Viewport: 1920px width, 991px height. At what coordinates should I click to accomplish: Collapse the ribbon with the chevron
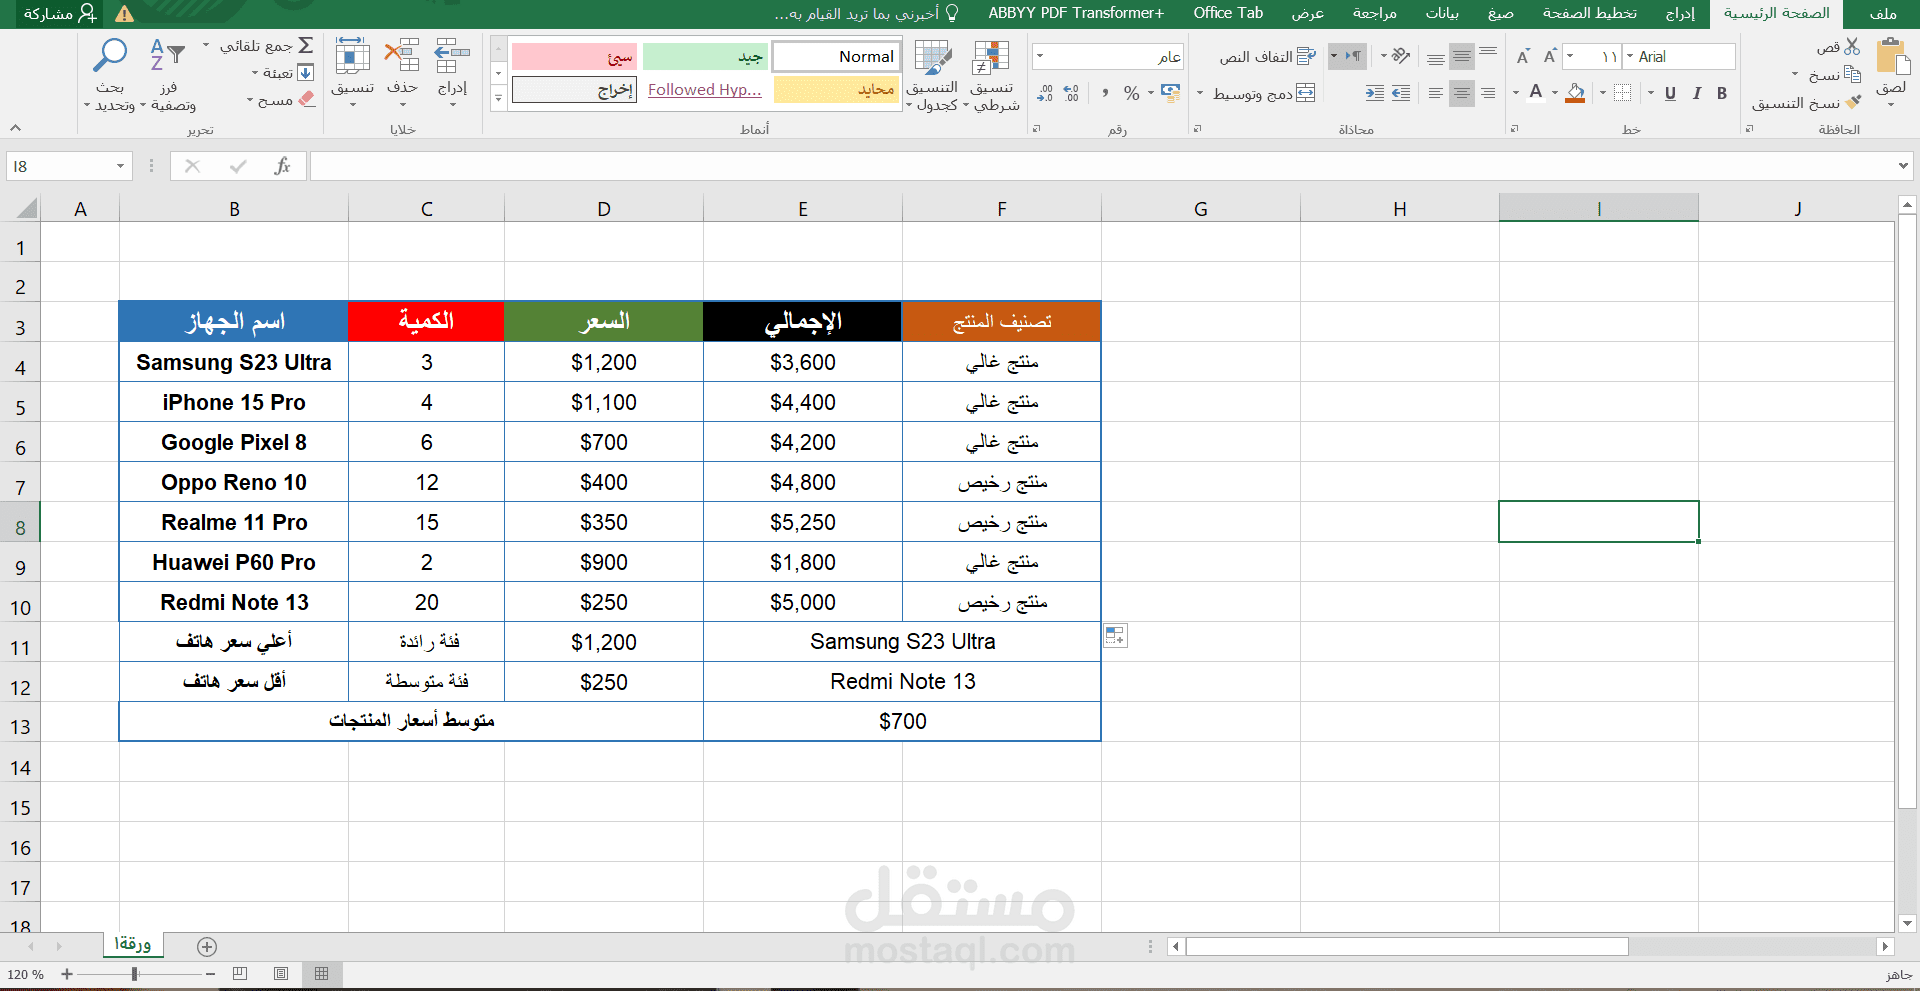point(15,128)
